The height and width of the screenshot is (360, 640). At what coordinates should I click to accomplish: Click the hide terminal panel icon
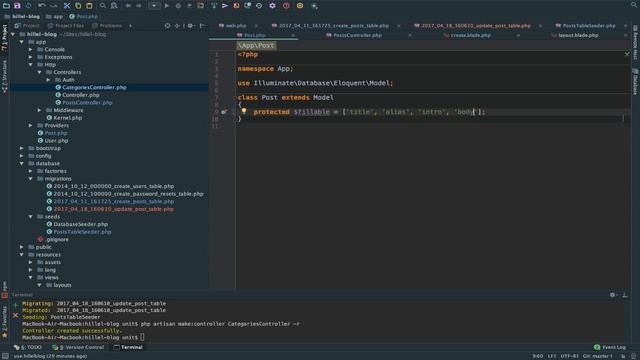tap(625, 295)
